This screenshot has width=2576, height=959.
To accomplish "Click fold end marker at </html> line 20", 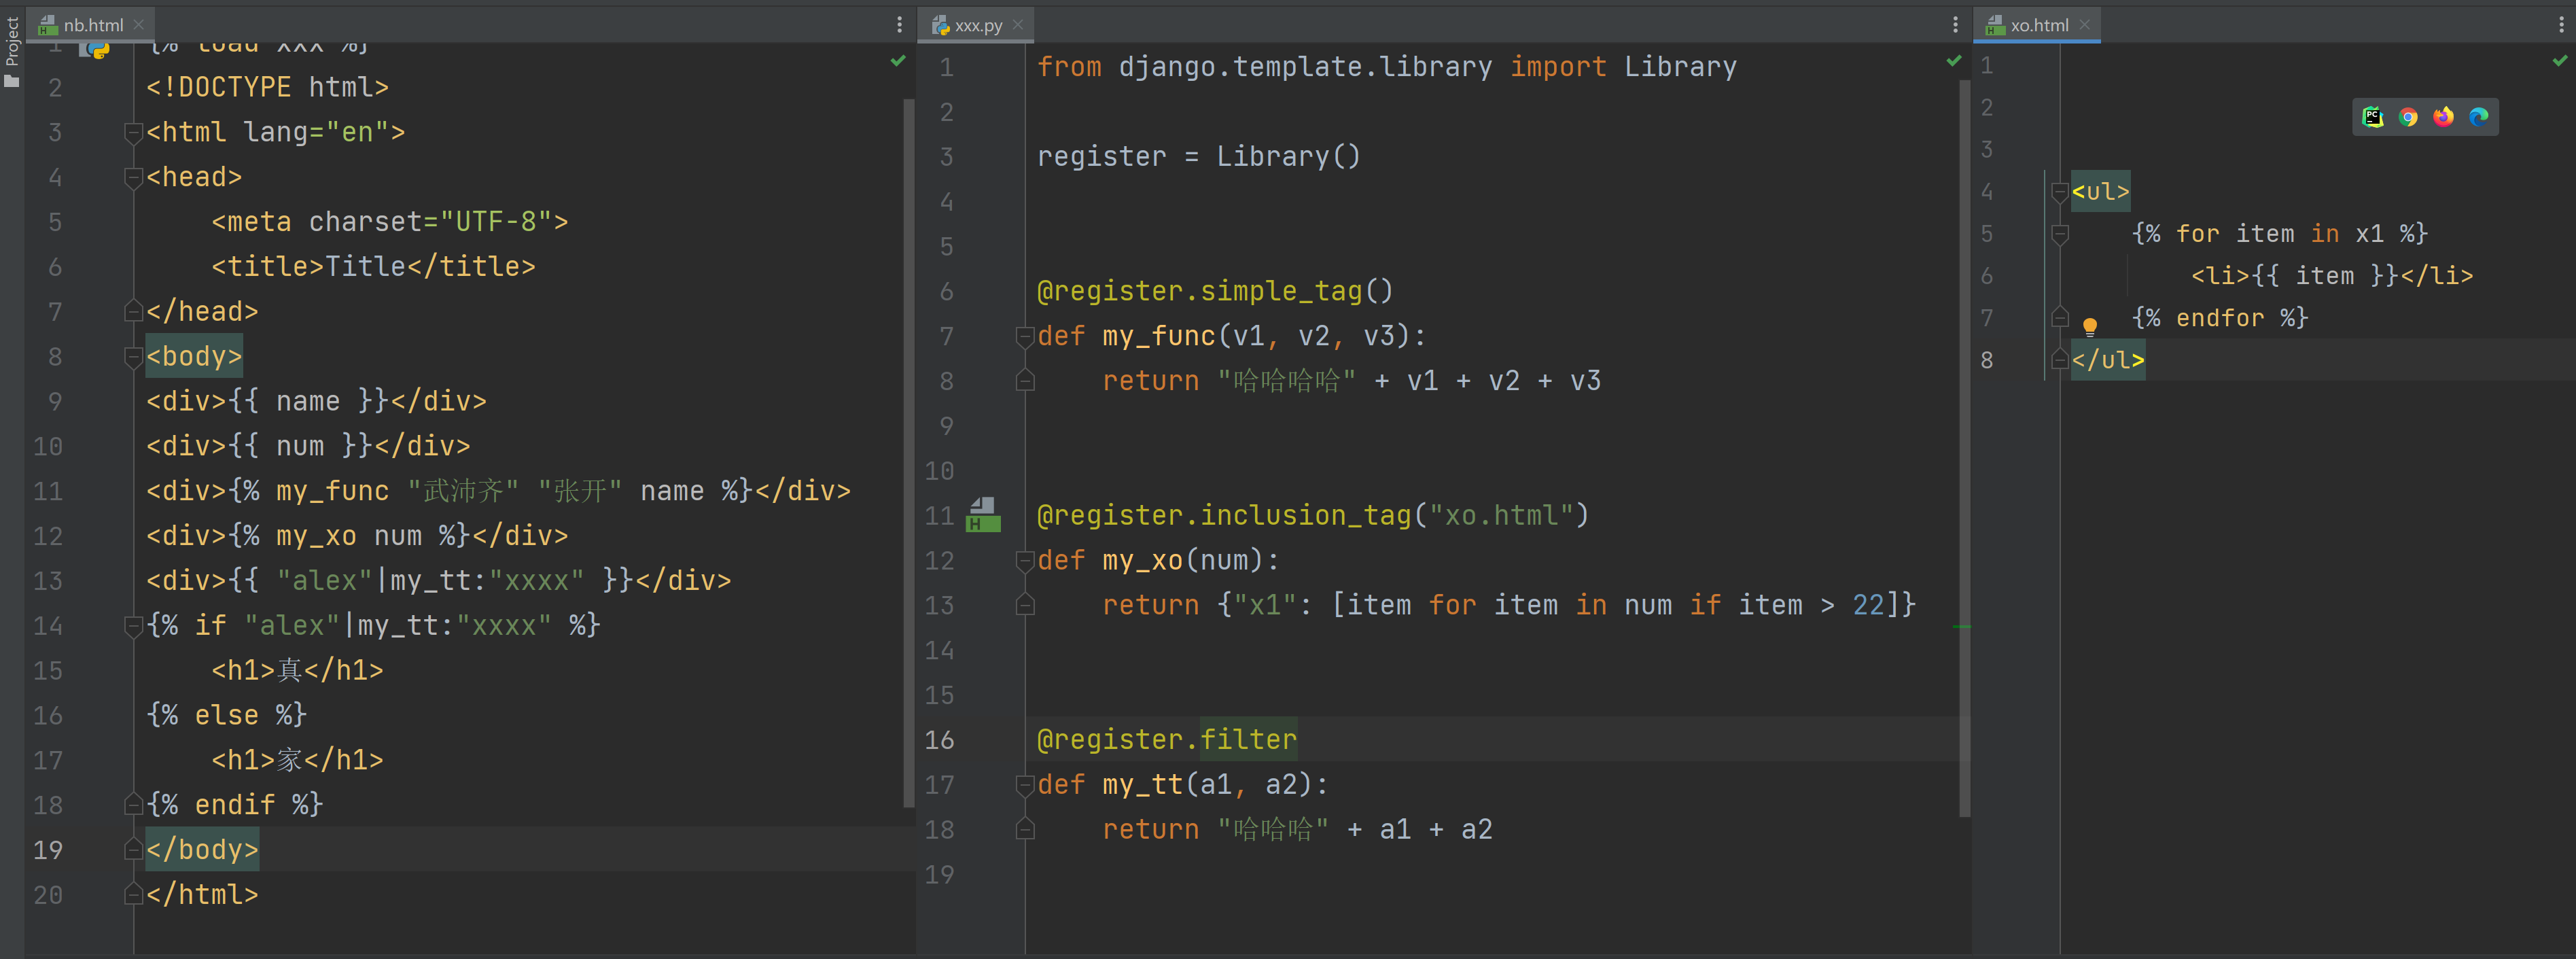I will (132, 894).
